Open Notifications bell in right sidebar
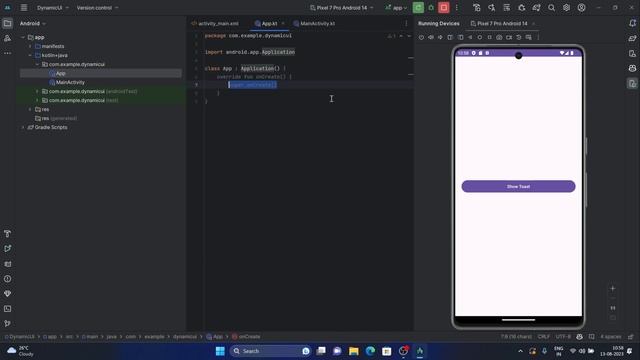The width and height of the screenshot is (640, 360). click(x=632, y=24)
